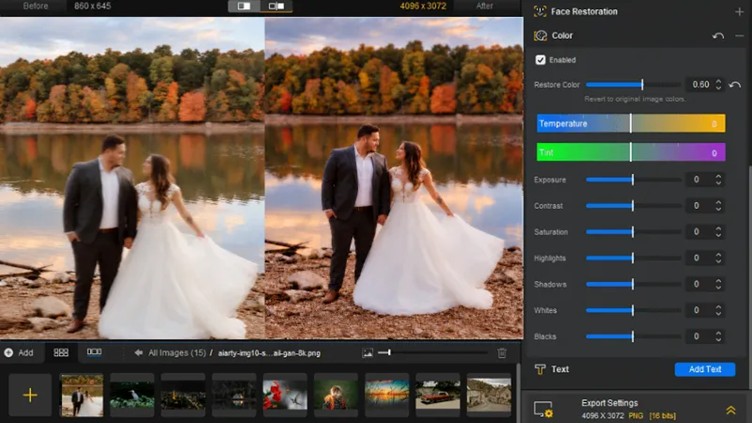Adjust the Whites slider
The height and width of the screenshot is (423, 752).
point(633,310)
